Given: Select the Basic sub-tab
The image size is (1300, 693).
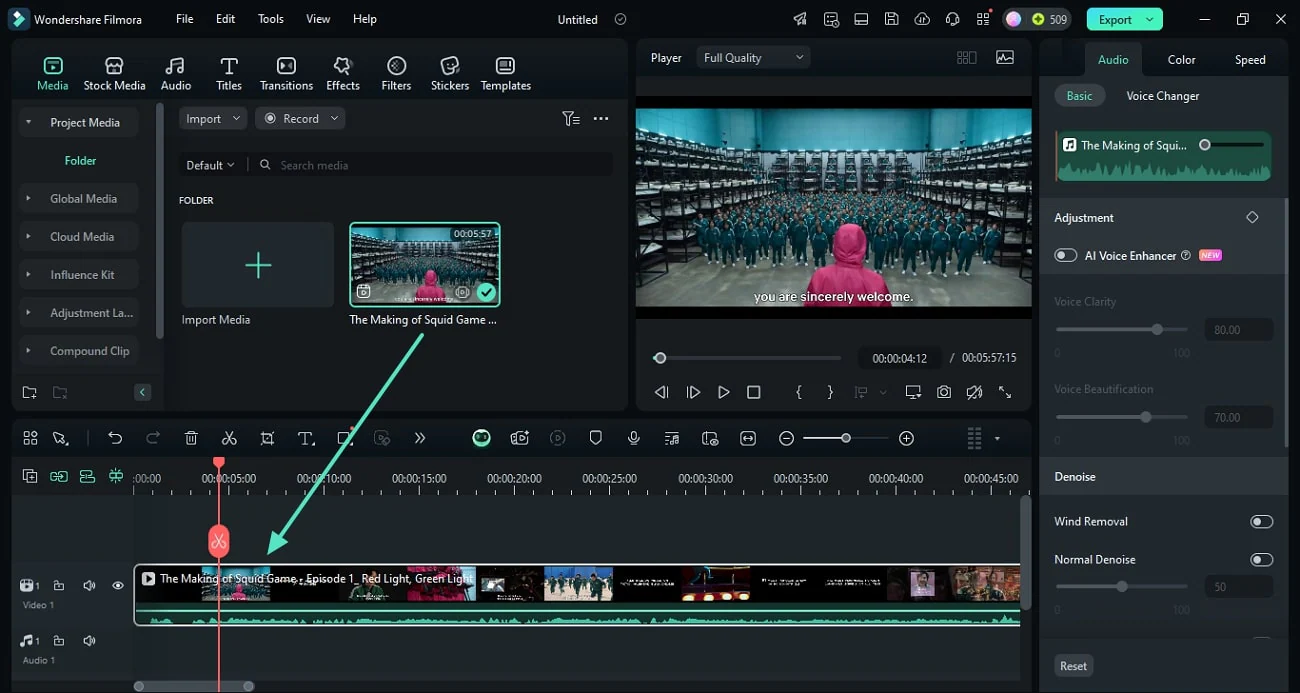Looking at the screenshot, I should tap(1080, 96).
